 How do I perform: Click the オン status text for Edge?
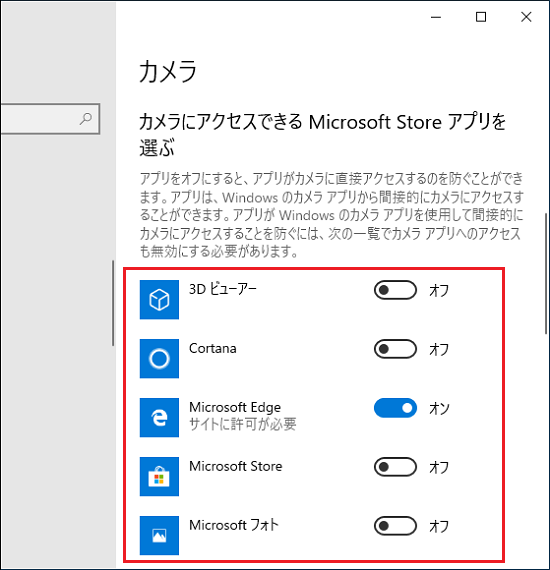point(439,409)
